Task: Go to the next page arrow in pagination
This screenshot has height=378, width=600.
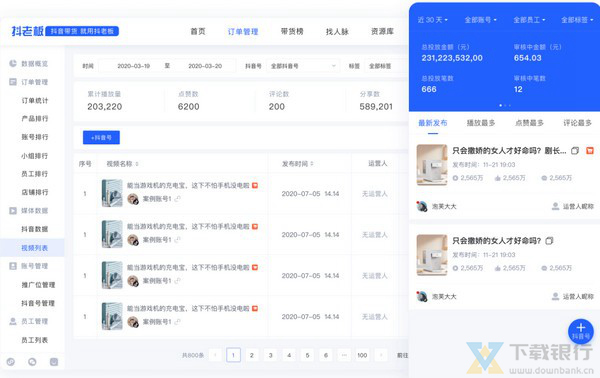Action: 381,355
